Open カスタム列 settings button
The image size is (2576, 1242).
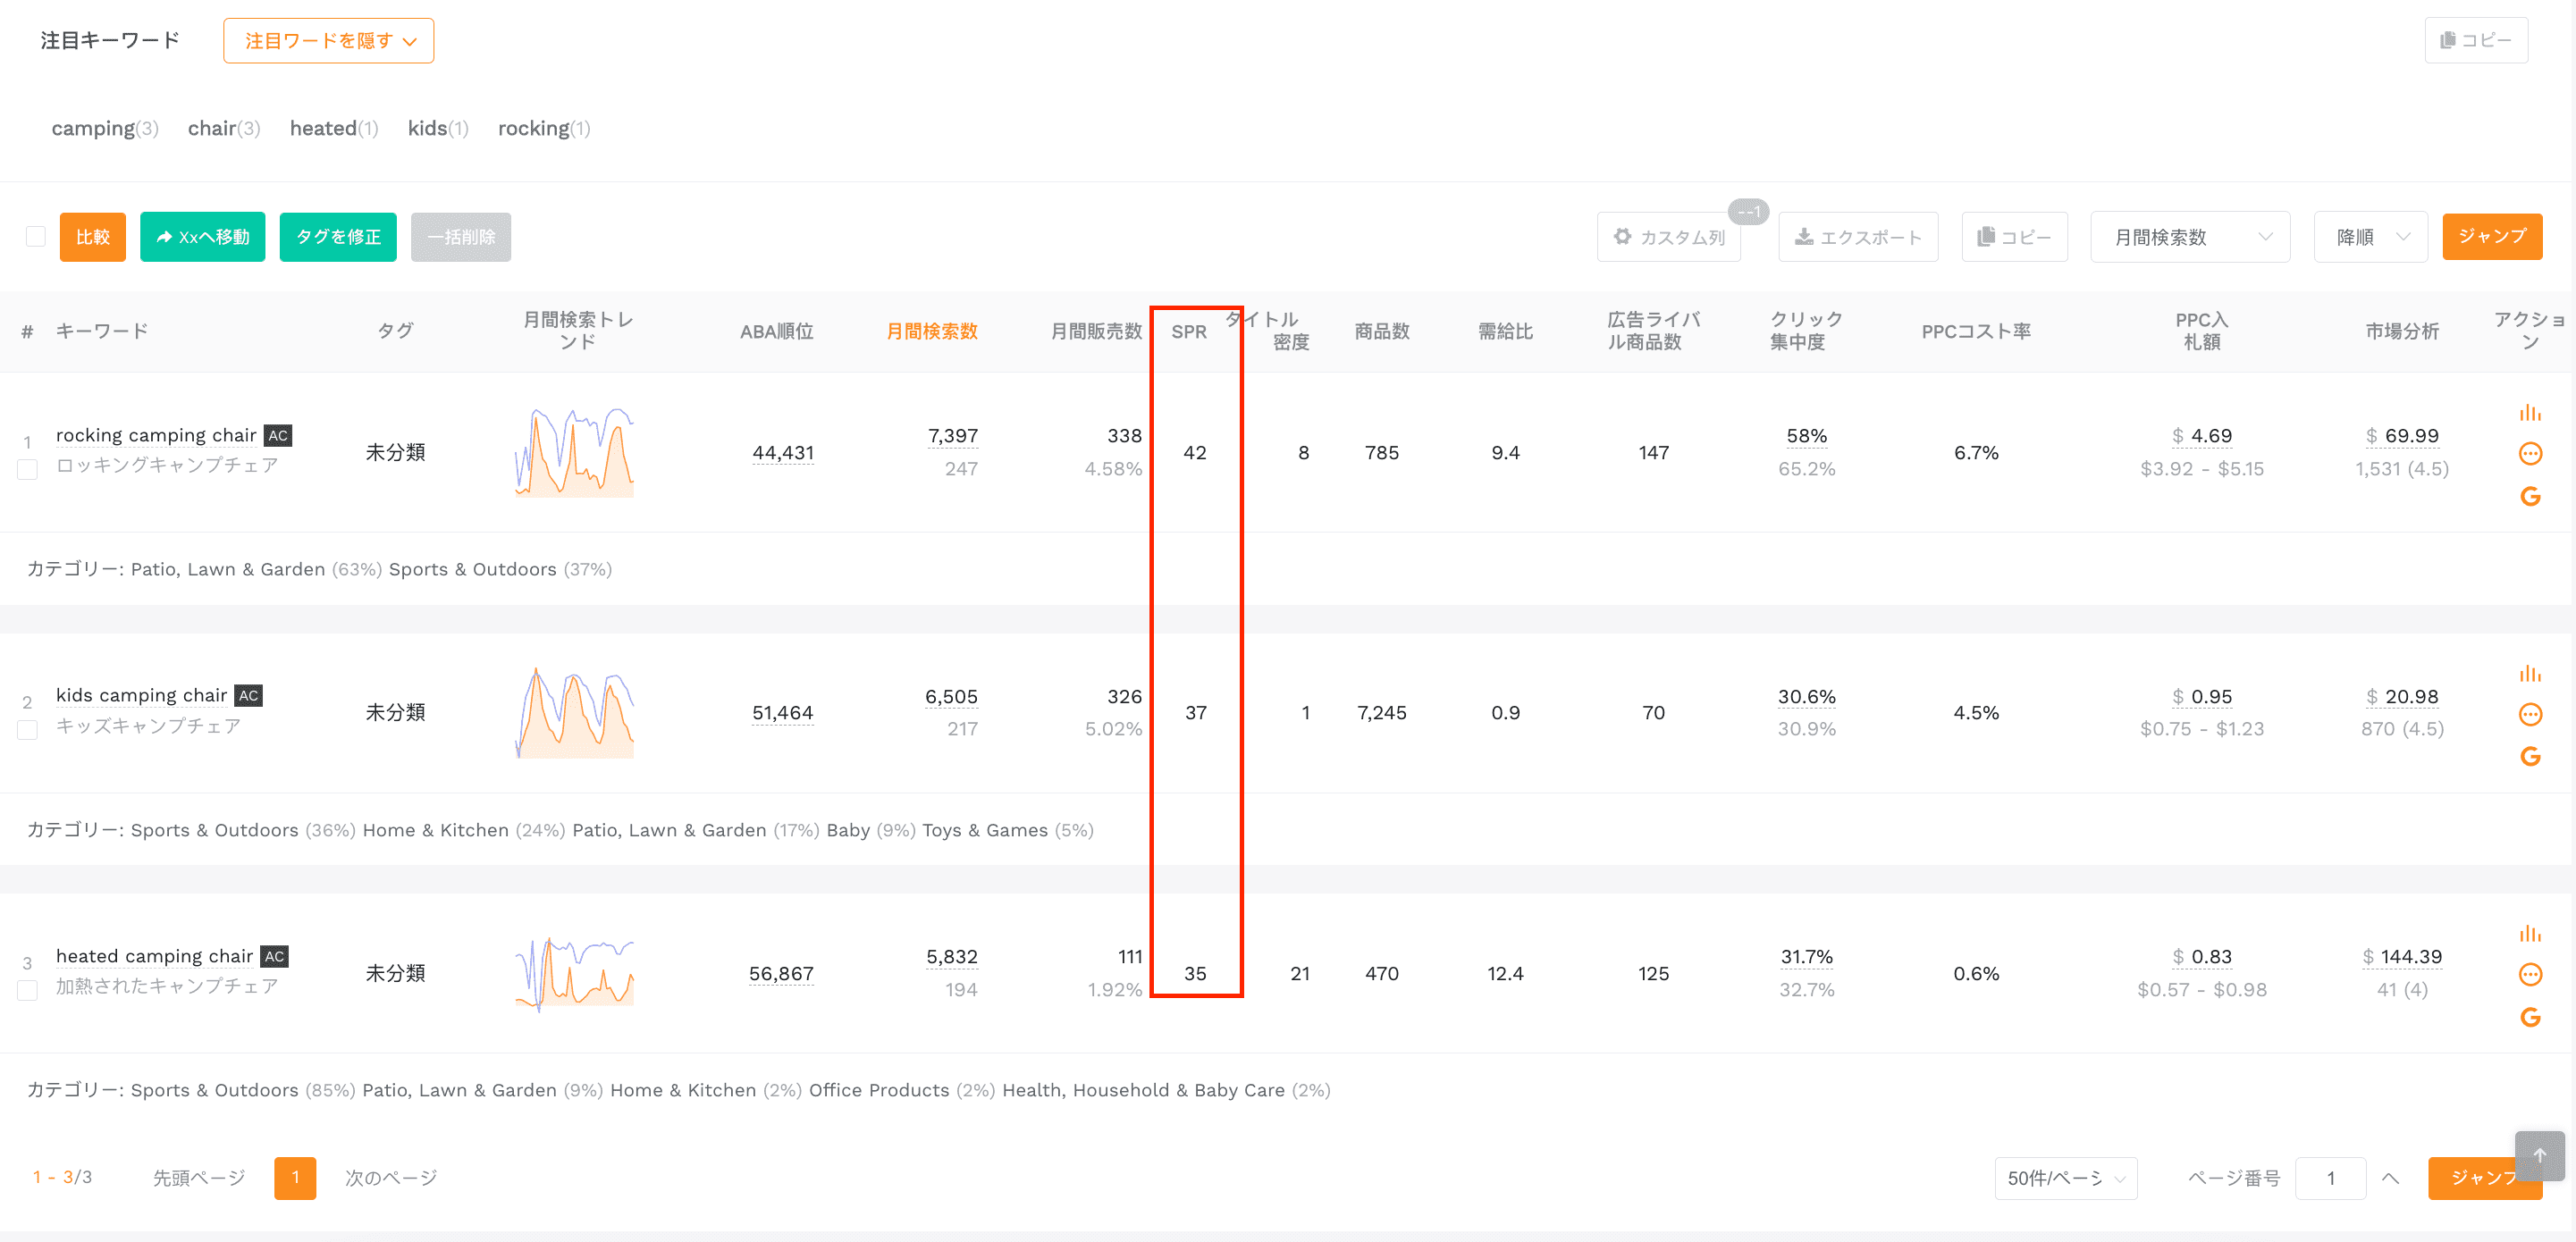(1668, 237)
